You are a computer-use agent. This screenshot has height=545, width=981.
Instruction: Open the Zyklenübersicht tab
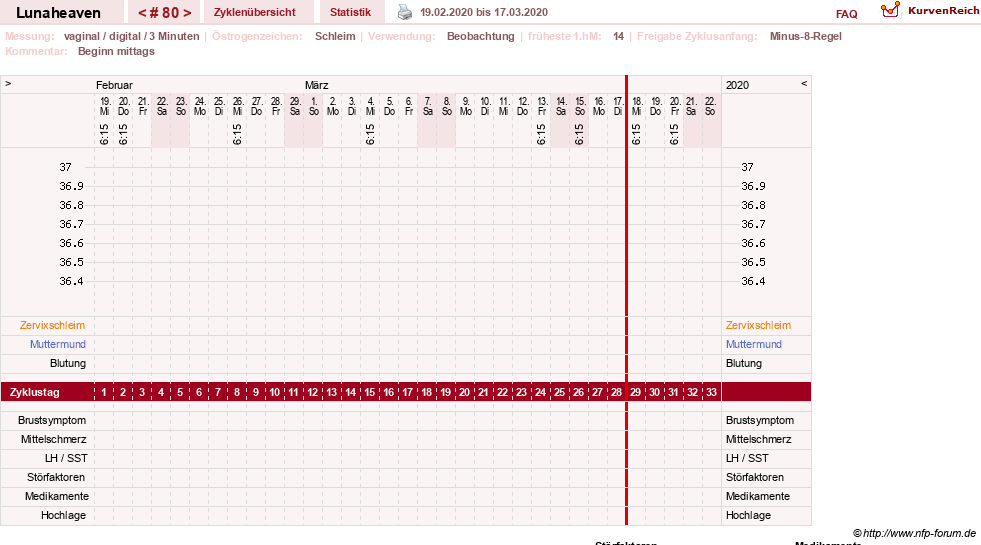[255, 12]
